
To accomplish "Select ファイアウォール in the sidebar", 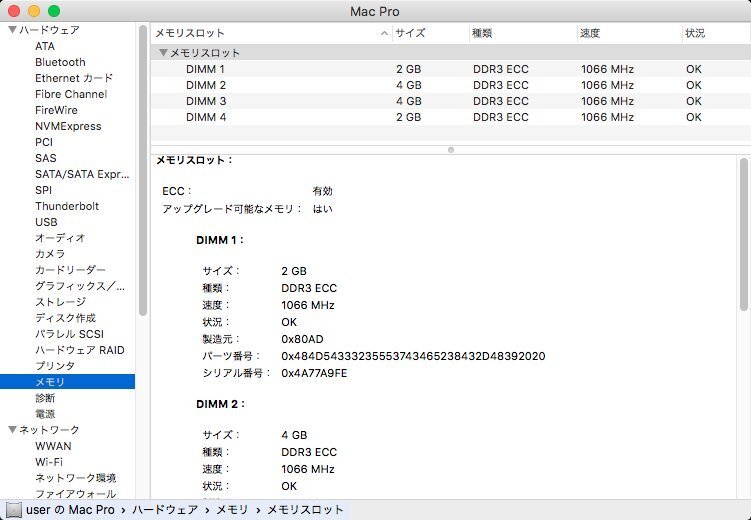I will [76, 494].
